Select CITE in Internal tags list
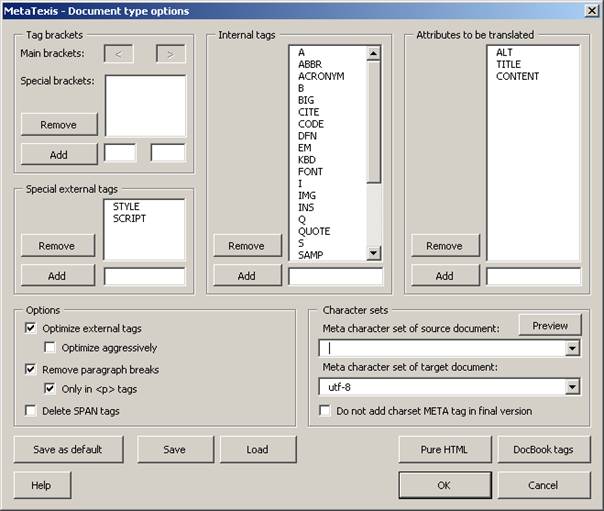The height and width of the screenshot is (511, 604). pos(309,112)
